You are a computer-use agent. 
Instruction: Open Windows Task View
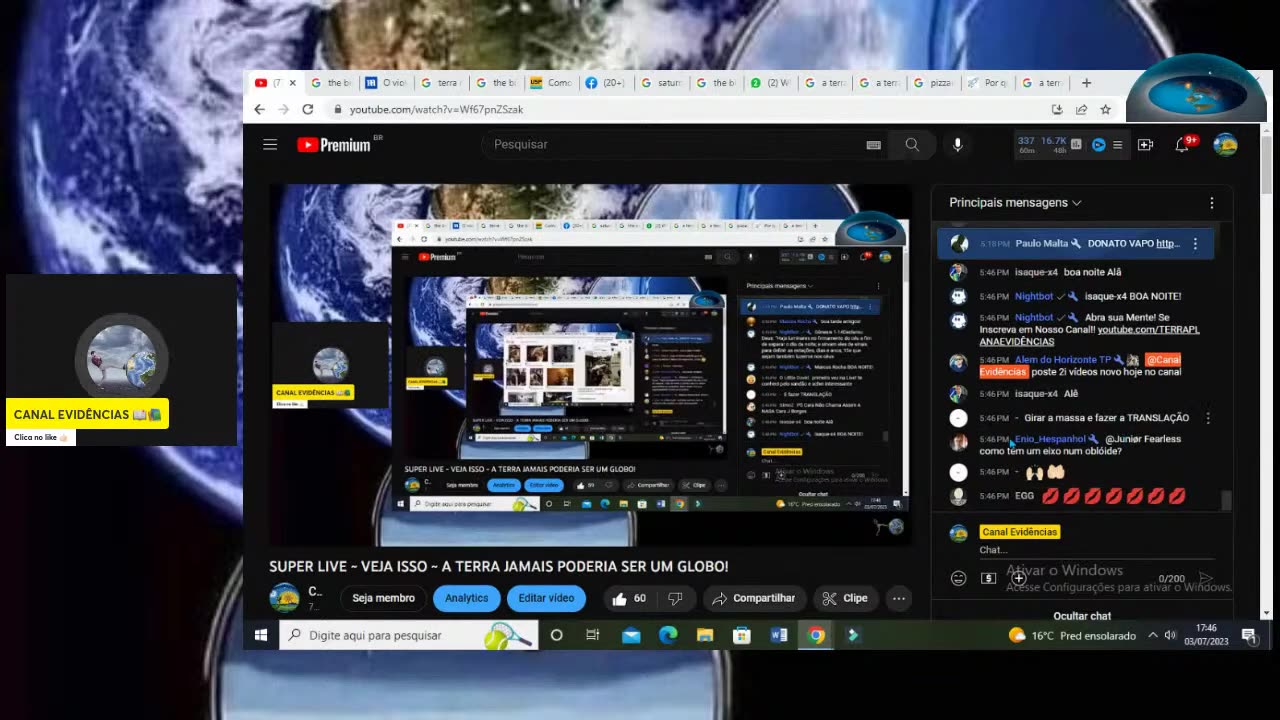593,635
